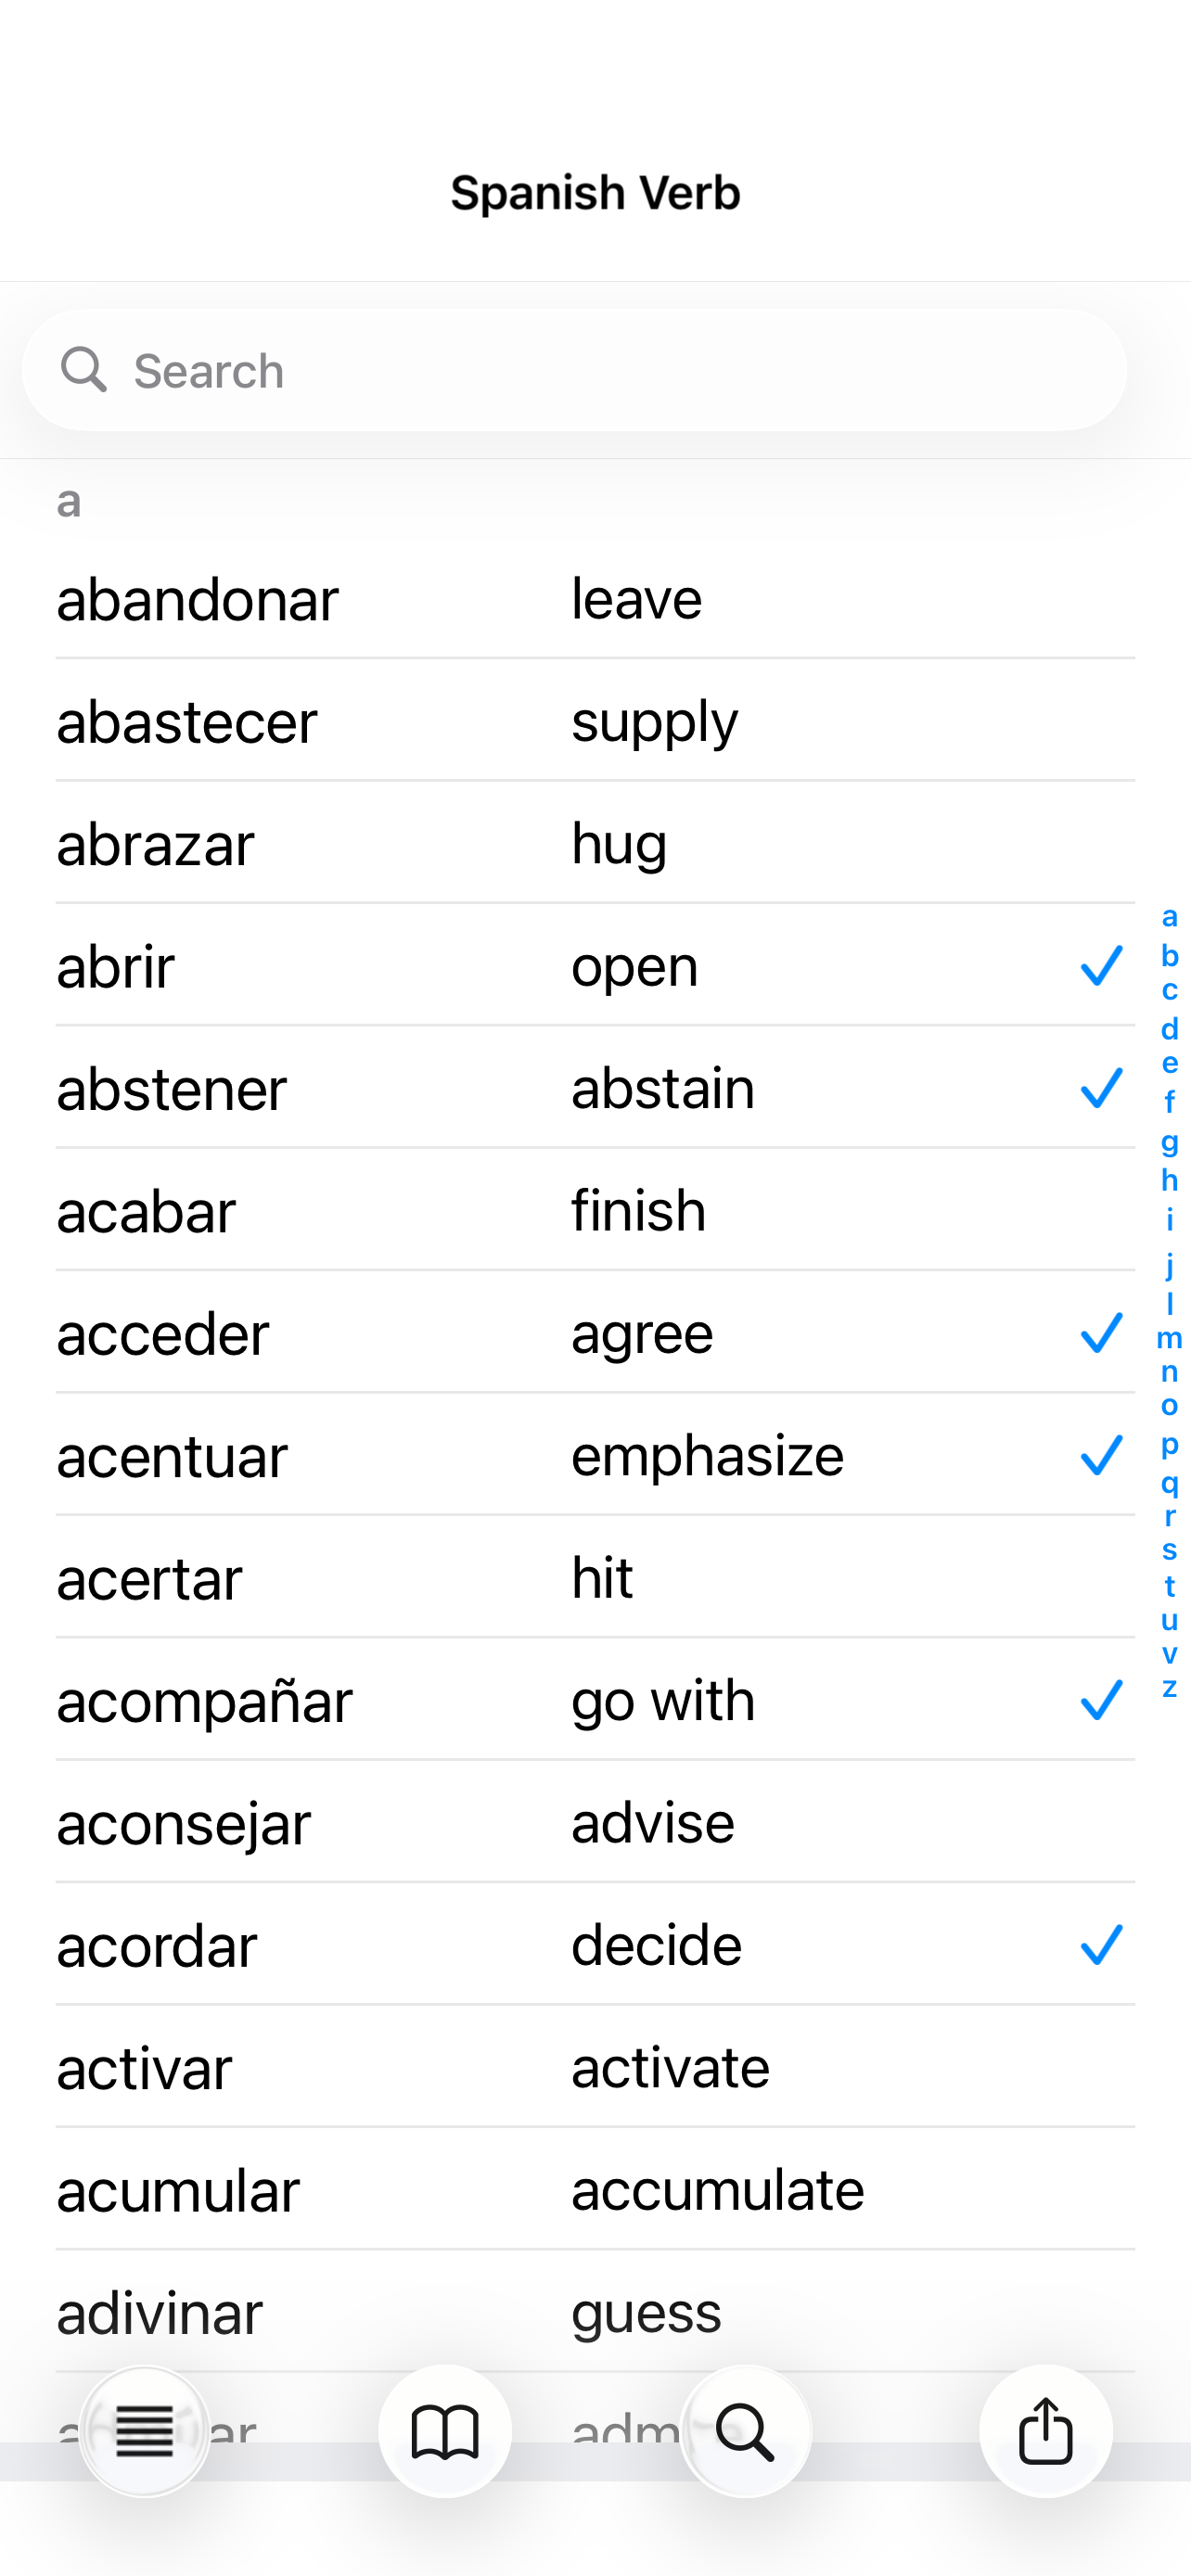
Task: Open the entry for acompañar
Action: click(204, 1700)
